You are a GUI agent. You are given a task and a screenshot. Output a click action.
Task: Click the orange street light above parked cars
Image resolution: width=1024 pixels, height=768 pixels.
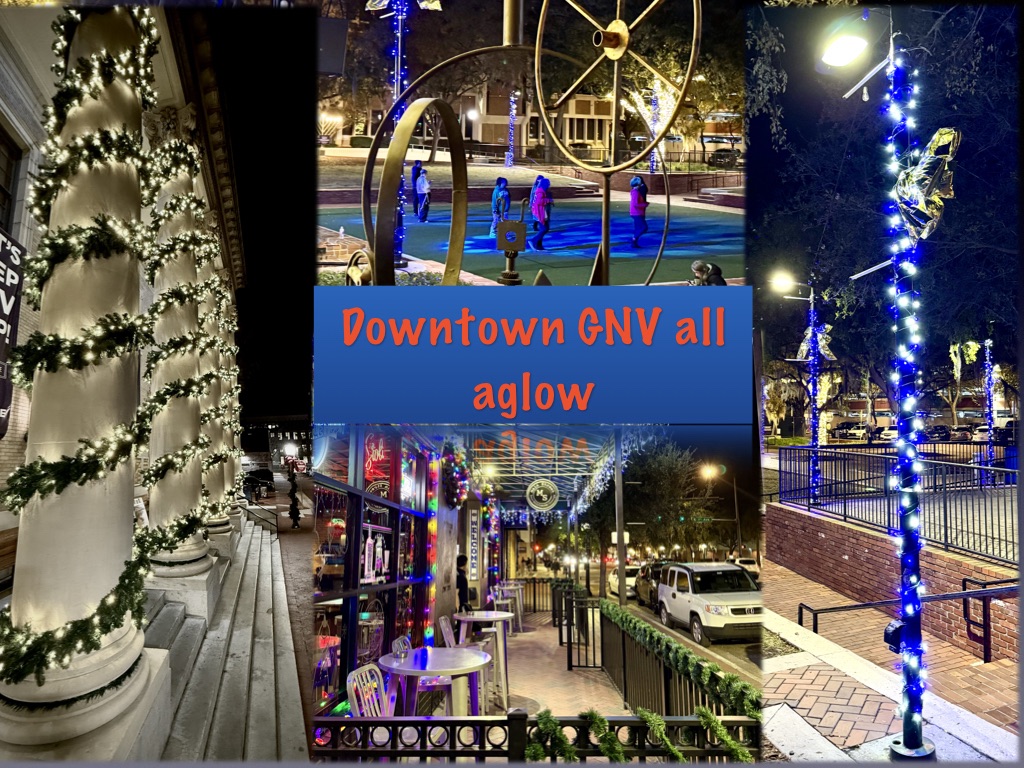(x=710, y=471)
